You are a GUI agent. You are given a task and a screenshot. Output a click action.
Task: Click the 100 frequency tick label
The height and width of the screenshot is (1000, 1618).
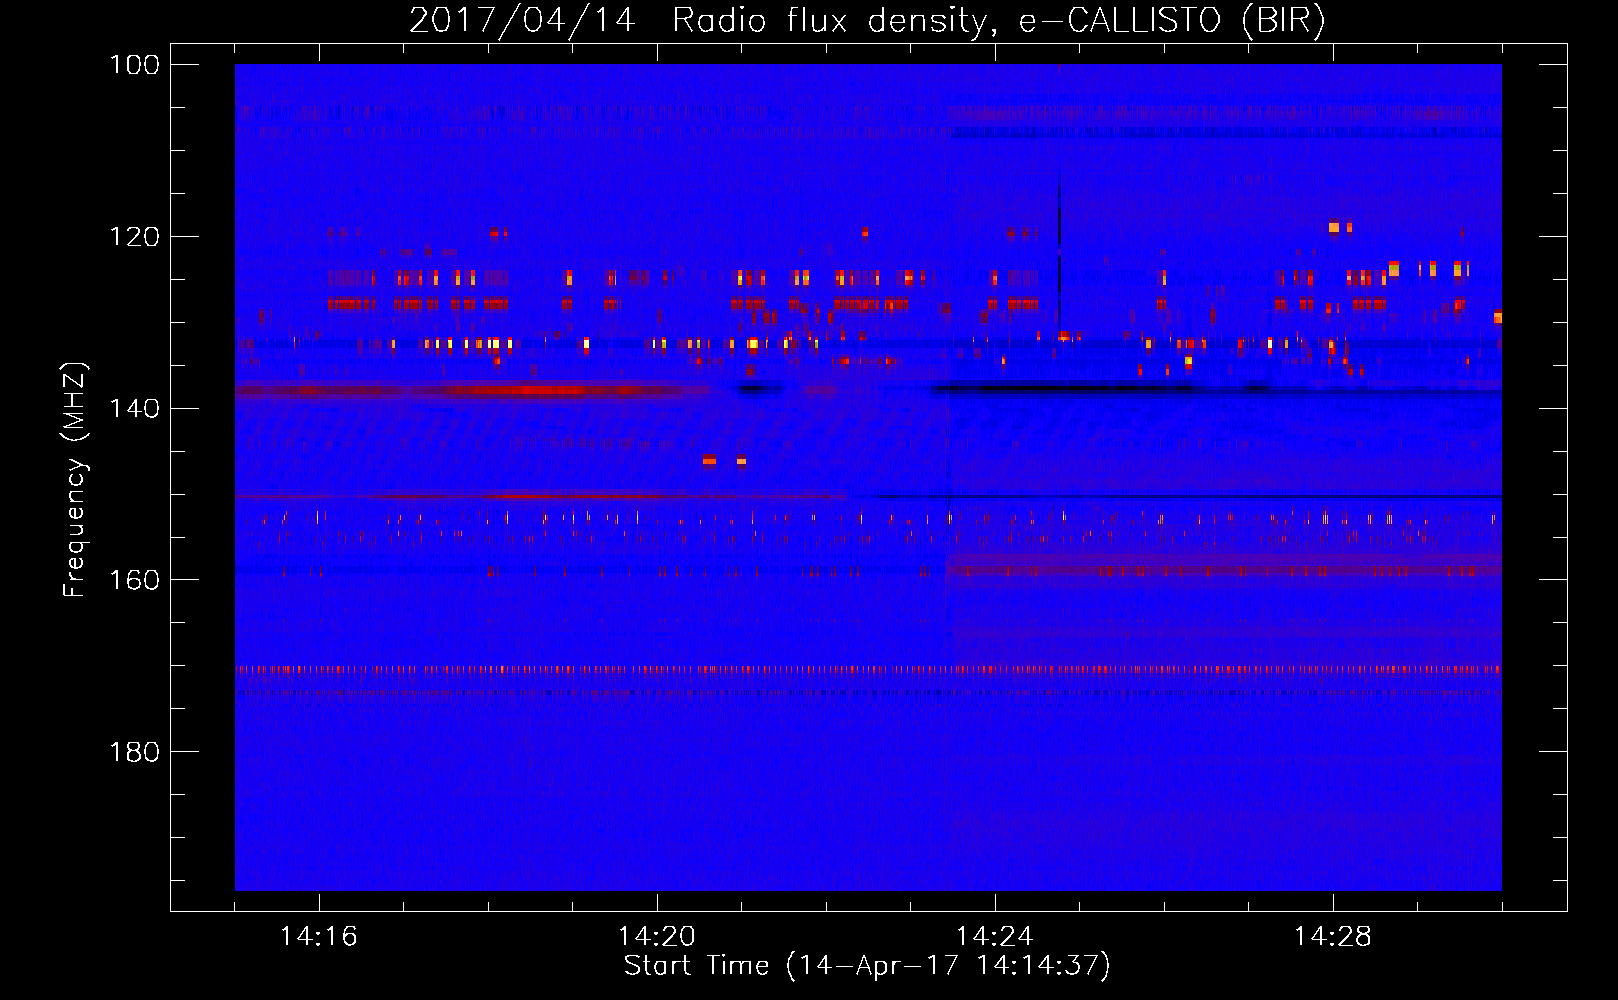click(133, 65)
